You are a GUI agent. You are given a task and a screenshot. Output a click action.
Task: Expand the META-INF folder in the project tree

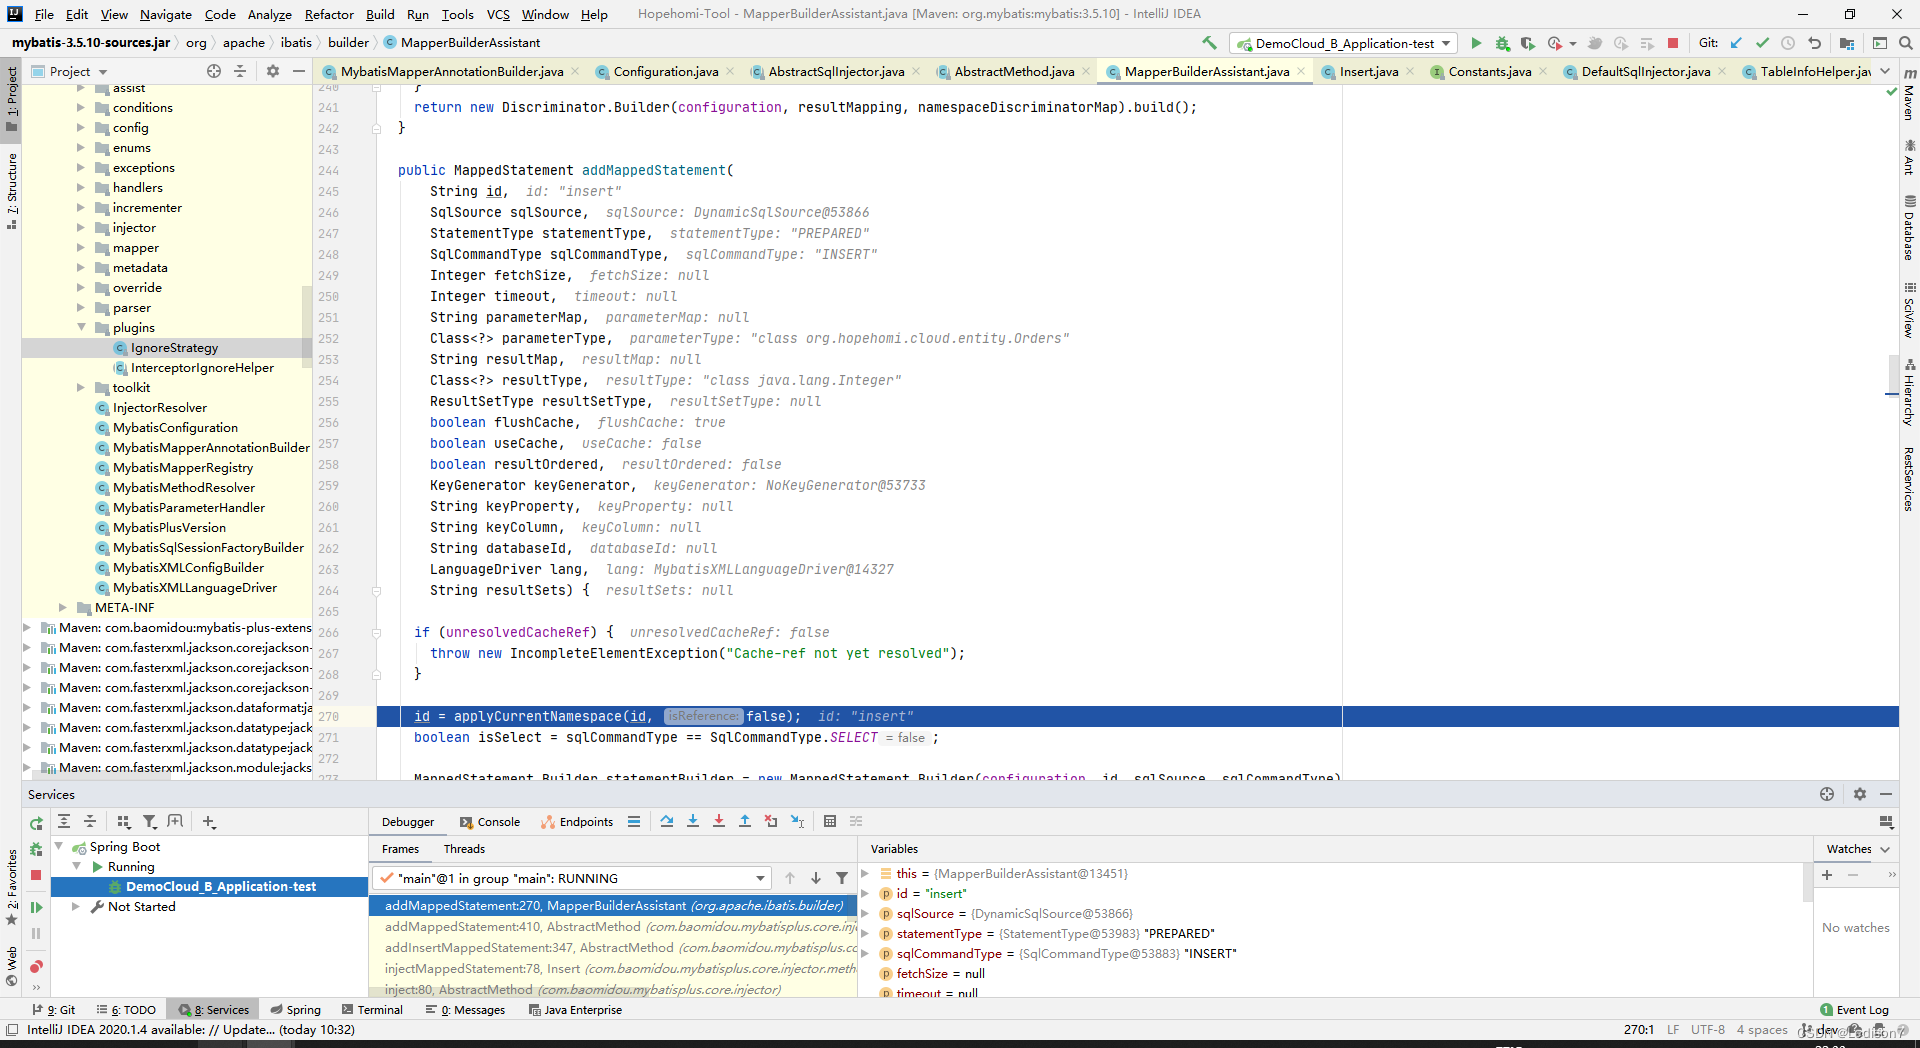[63, 607]
